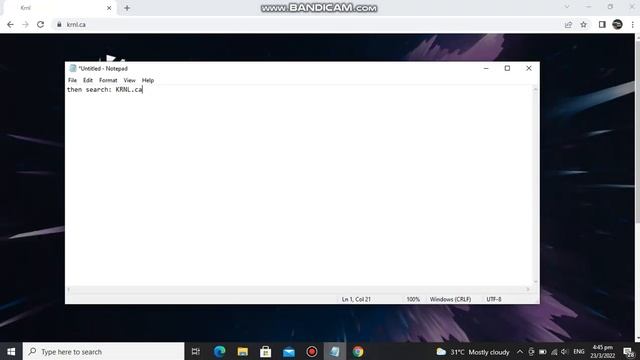Bookmark this page with the star icon
This screenshot has width=640, height=360.
pyautogui.click(x=584, y=24)
